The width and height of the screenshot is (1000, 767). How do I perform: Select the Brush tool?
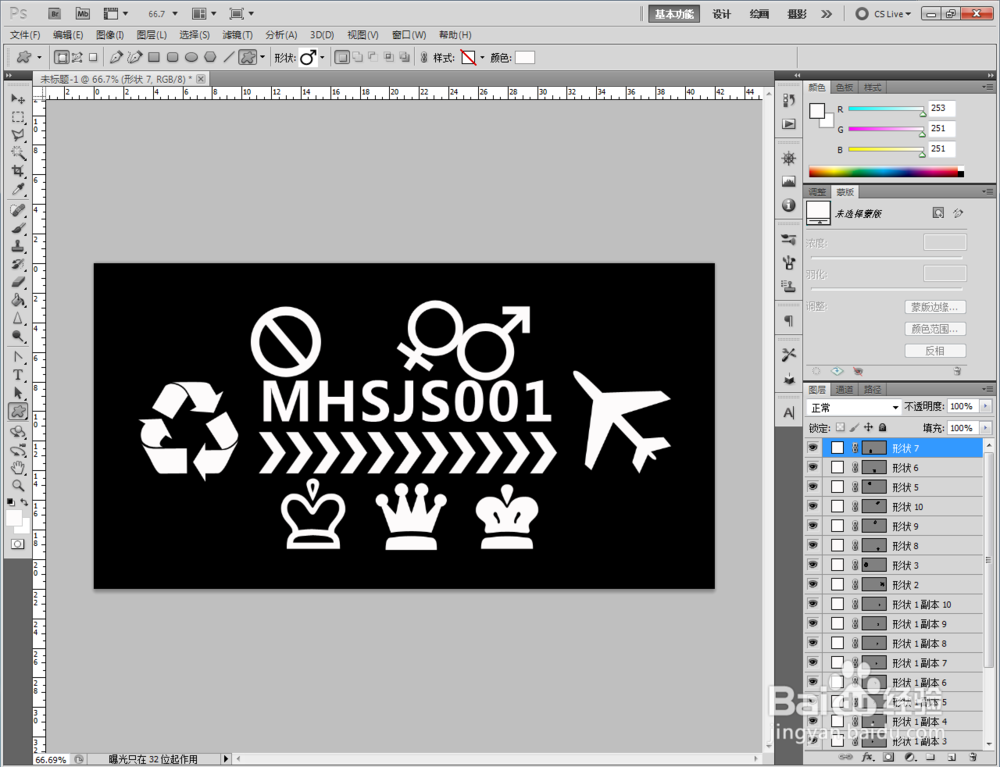(x=18, y=228)
